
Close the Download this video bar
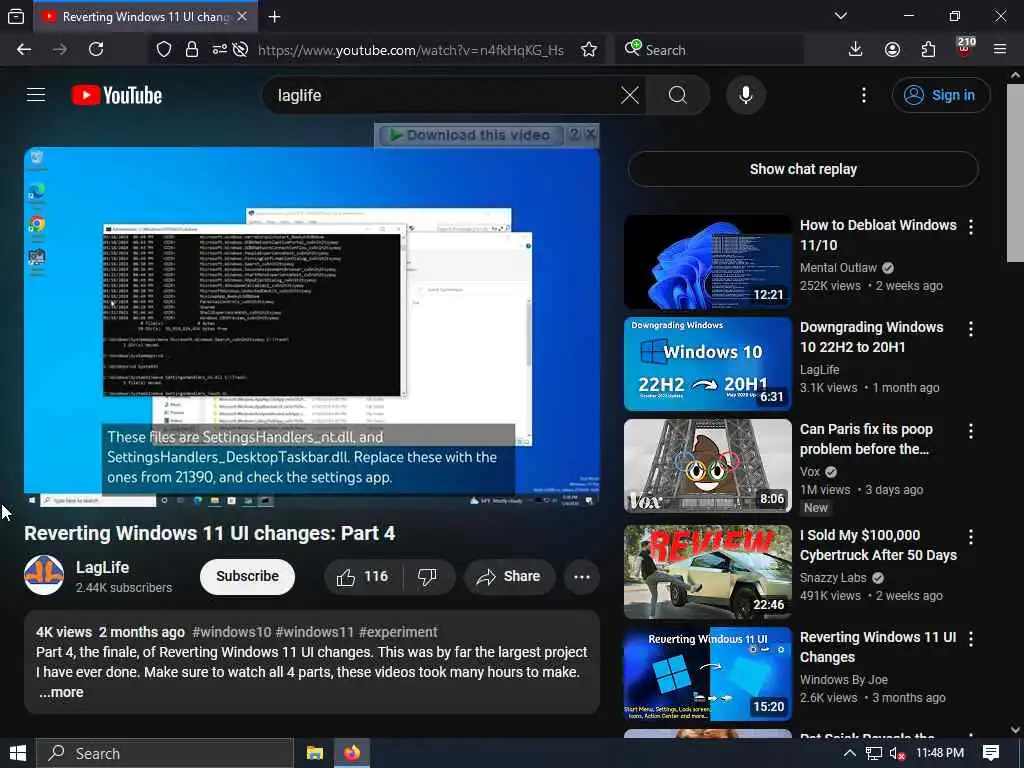pyautogui.click(x=590, y=135)
